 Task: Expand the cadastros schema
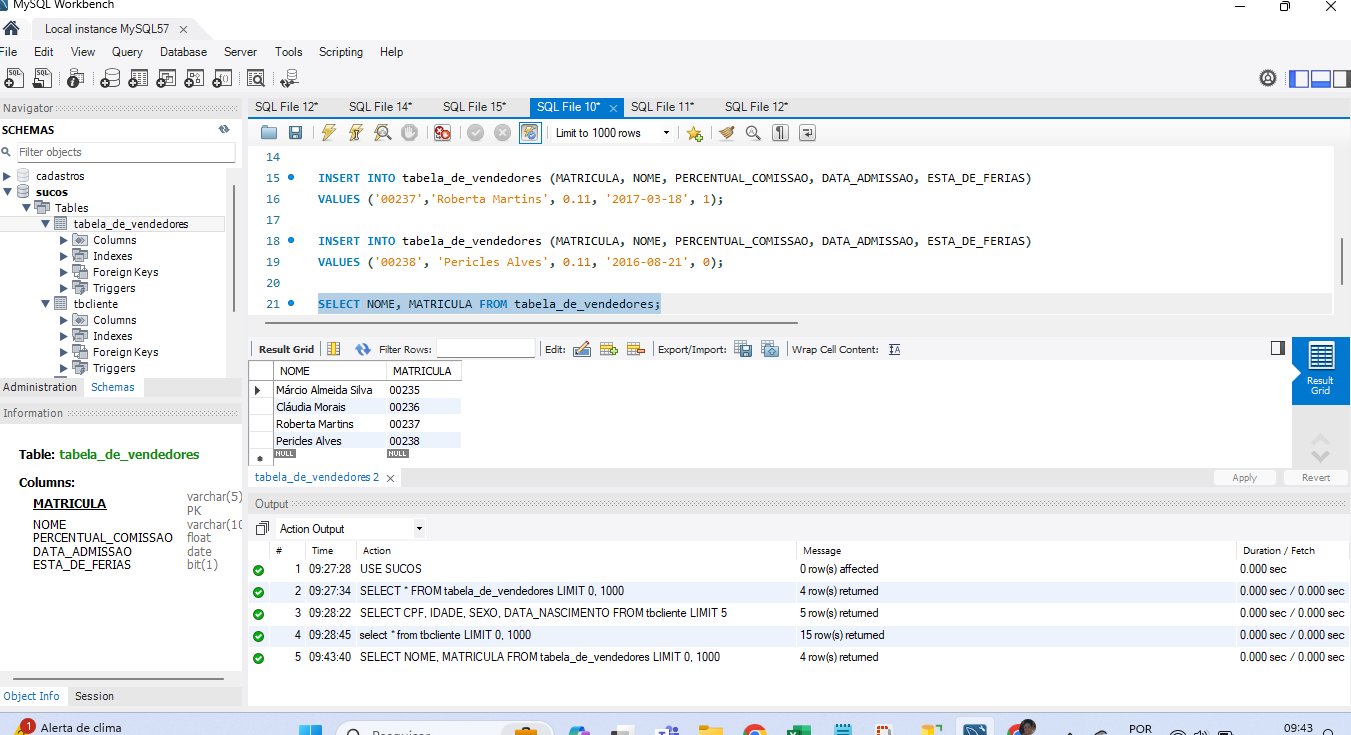(x=7, y=176)
